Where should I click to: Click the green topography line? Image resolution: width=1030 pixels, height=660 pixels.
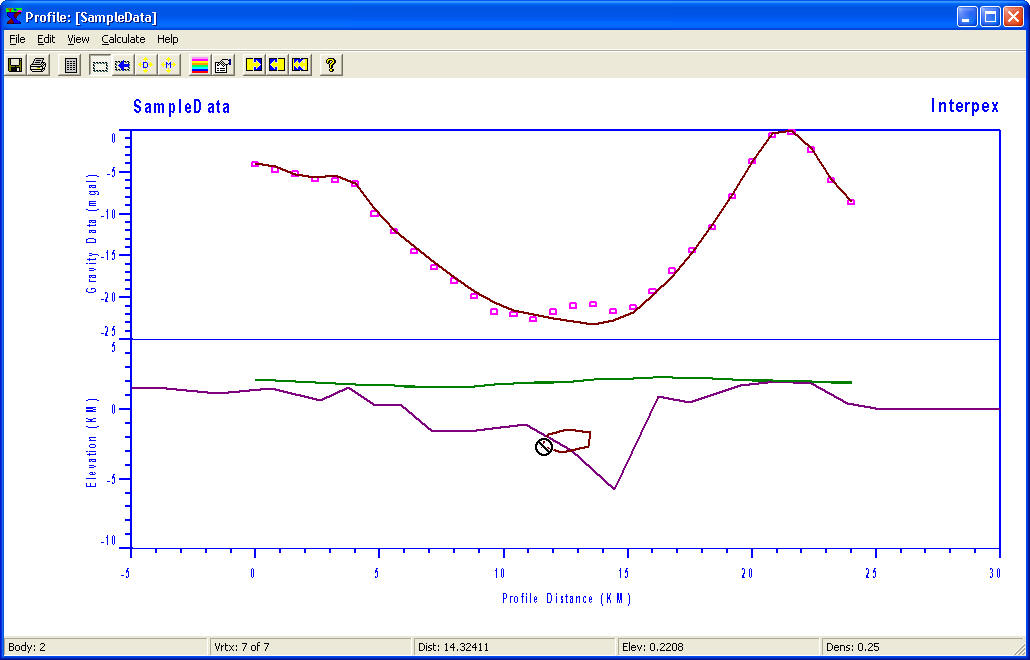pyautogui.click(x=552, y=382)
